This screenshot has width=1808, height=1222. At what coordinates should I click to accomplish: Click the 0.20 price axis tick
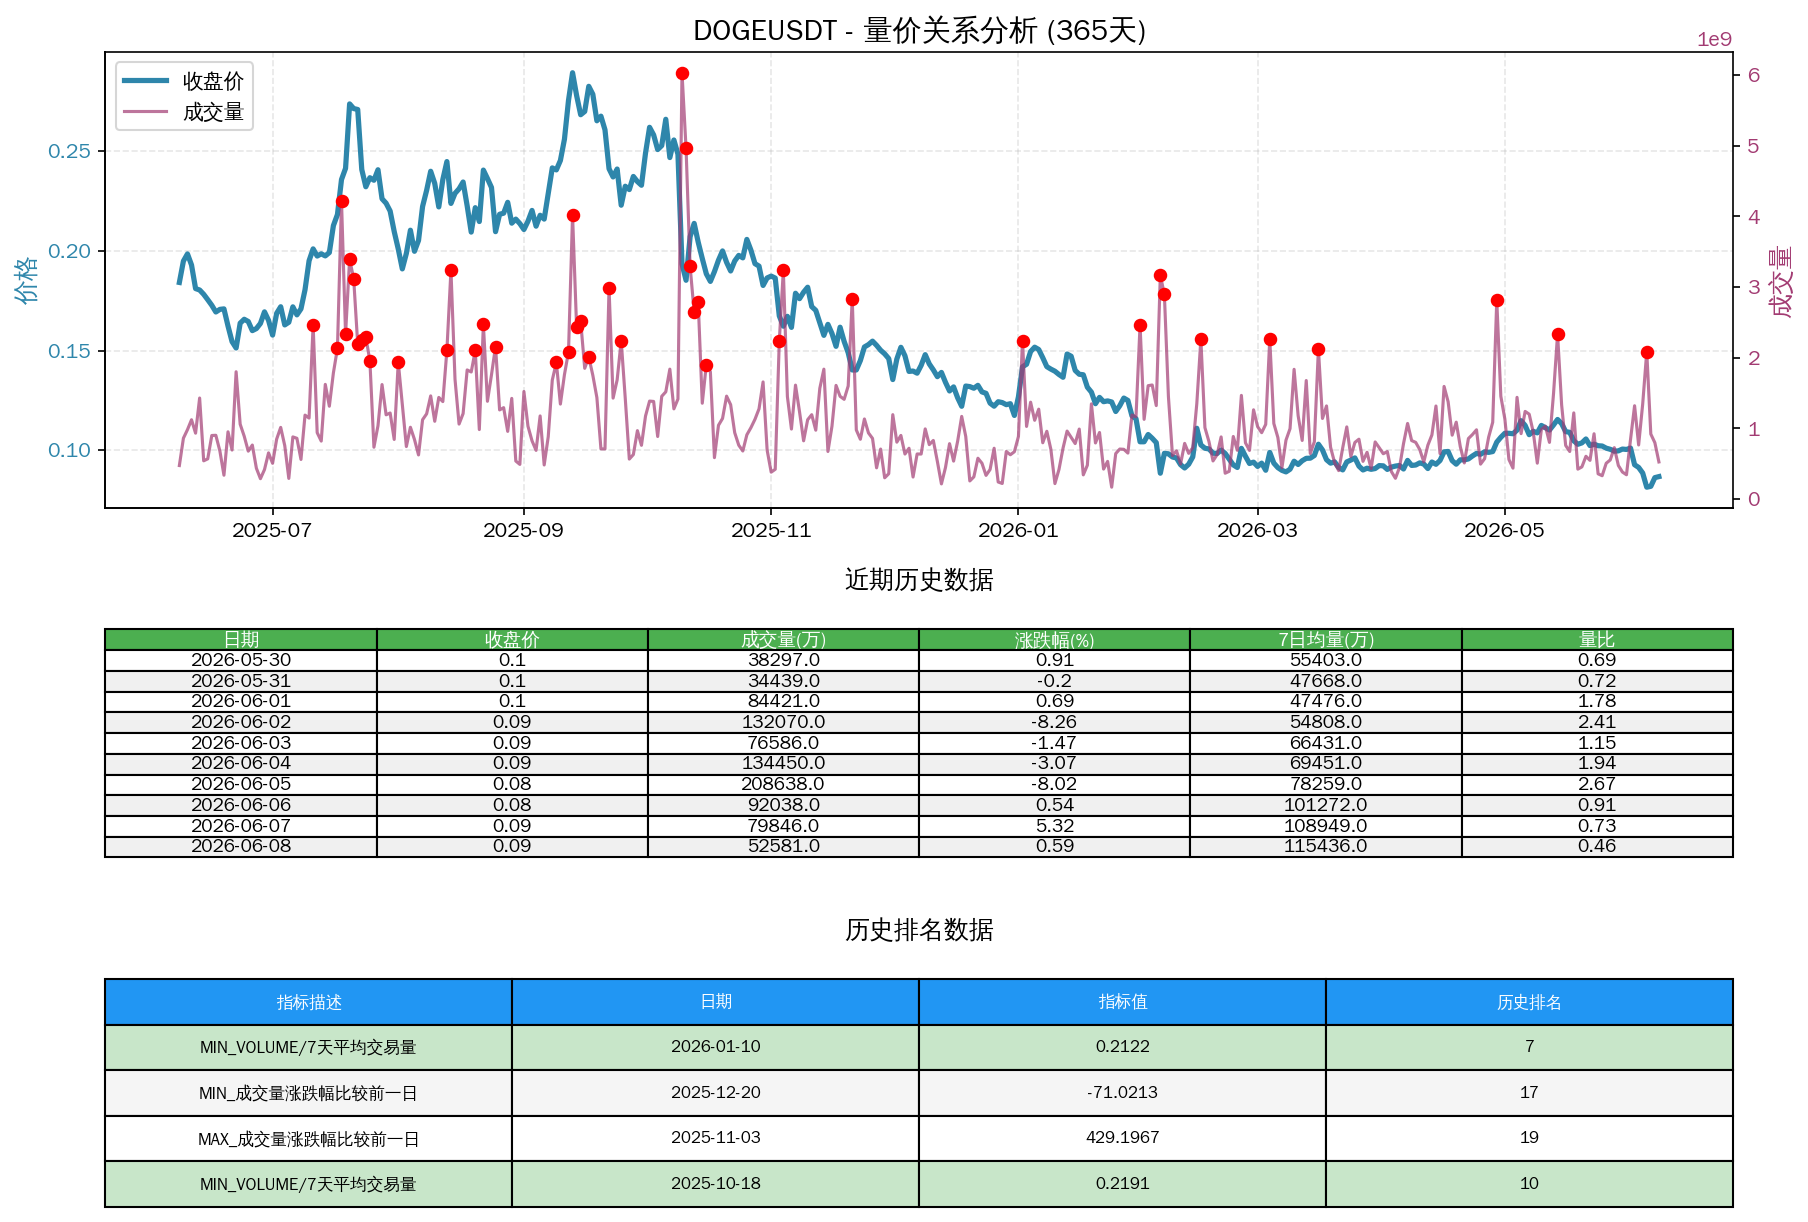69,251
